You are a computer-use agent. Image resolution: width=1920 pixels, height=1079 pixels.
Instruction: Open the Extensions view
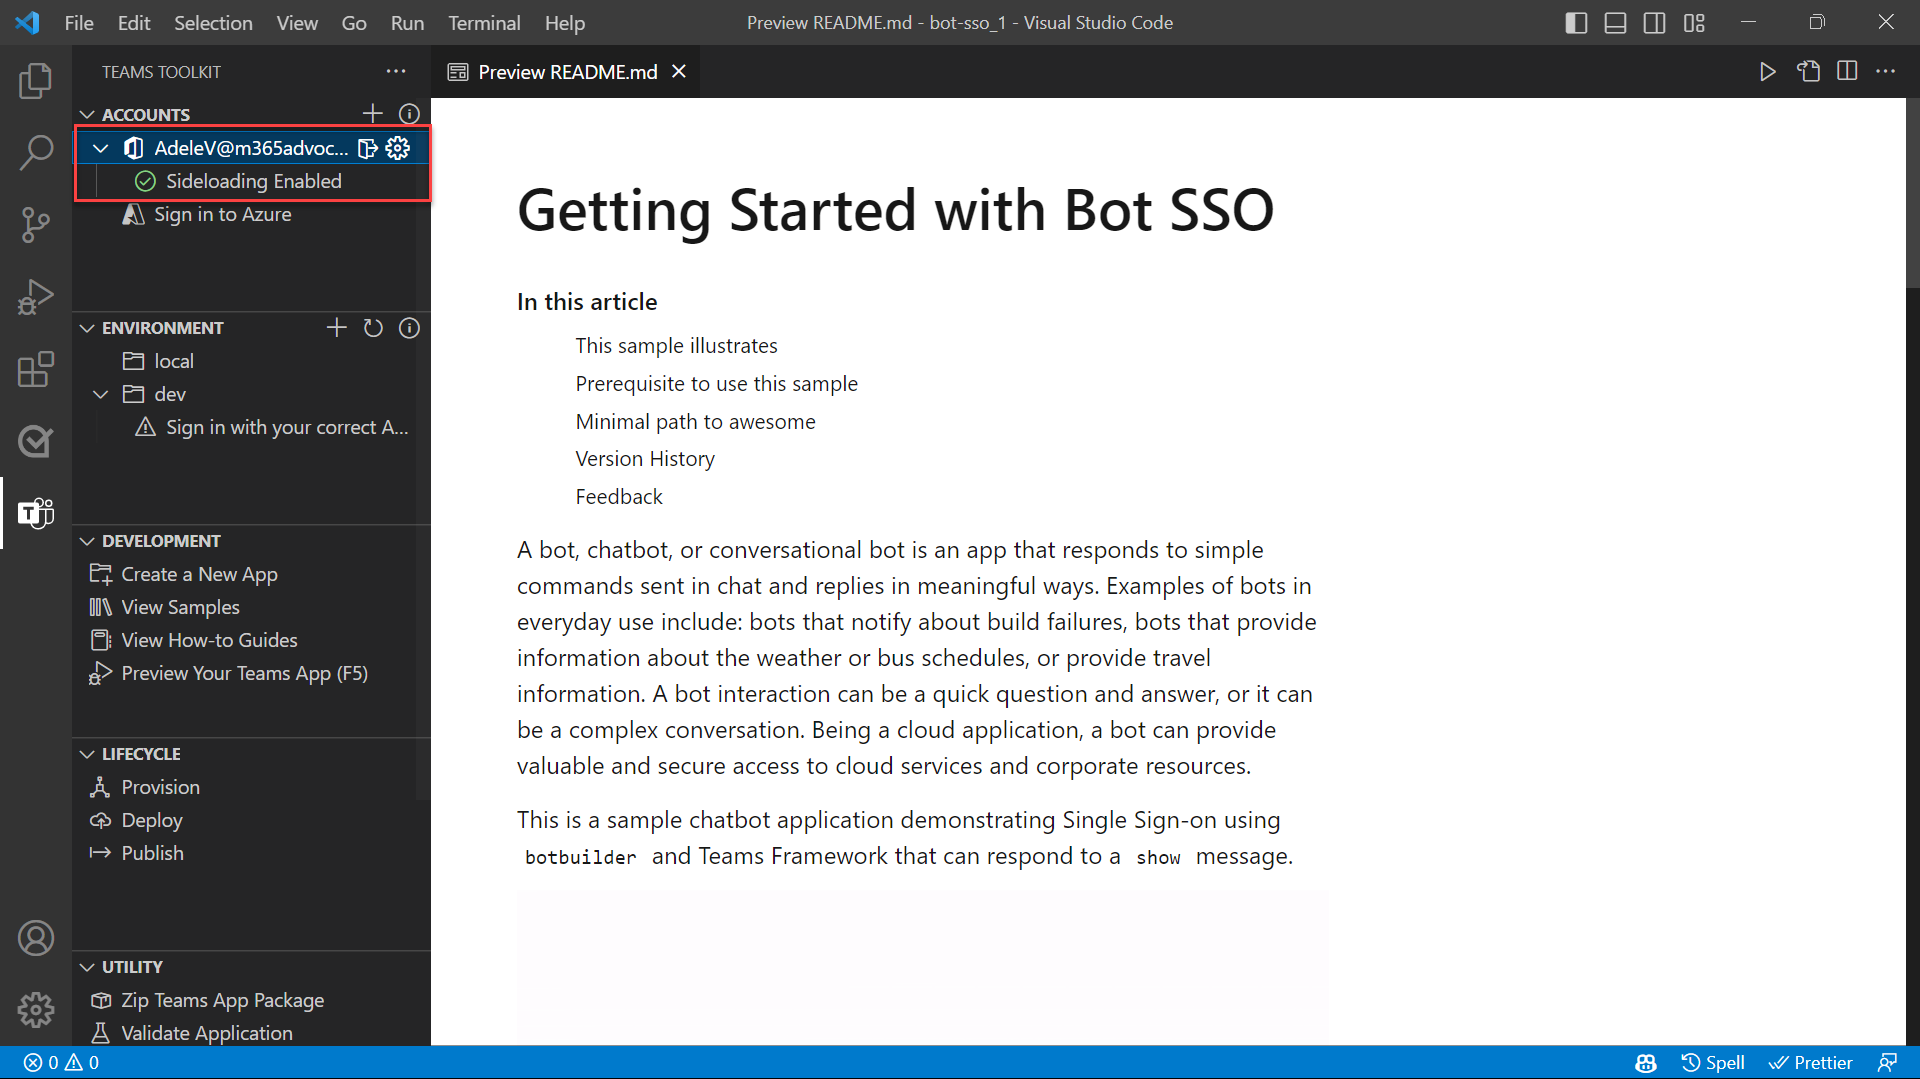point(36,369)
